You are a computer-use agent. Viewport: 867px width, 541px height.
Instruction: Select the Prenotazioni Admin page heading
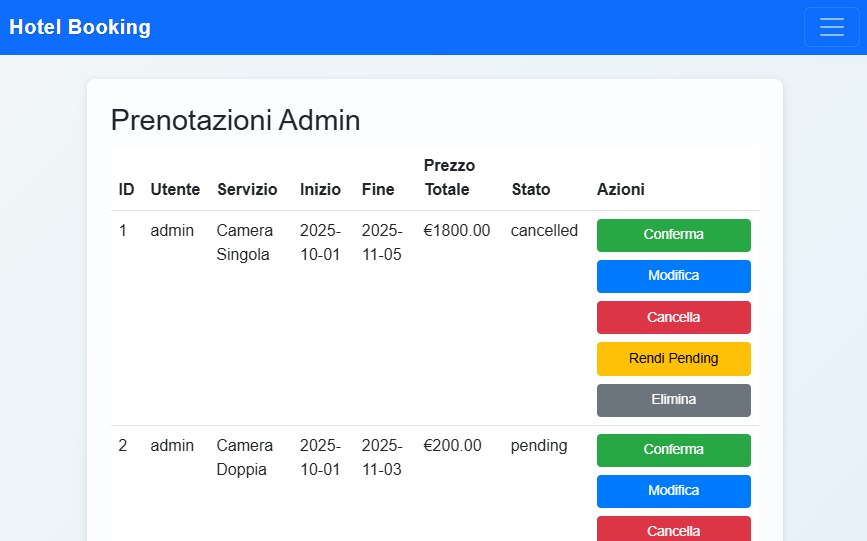235,120
